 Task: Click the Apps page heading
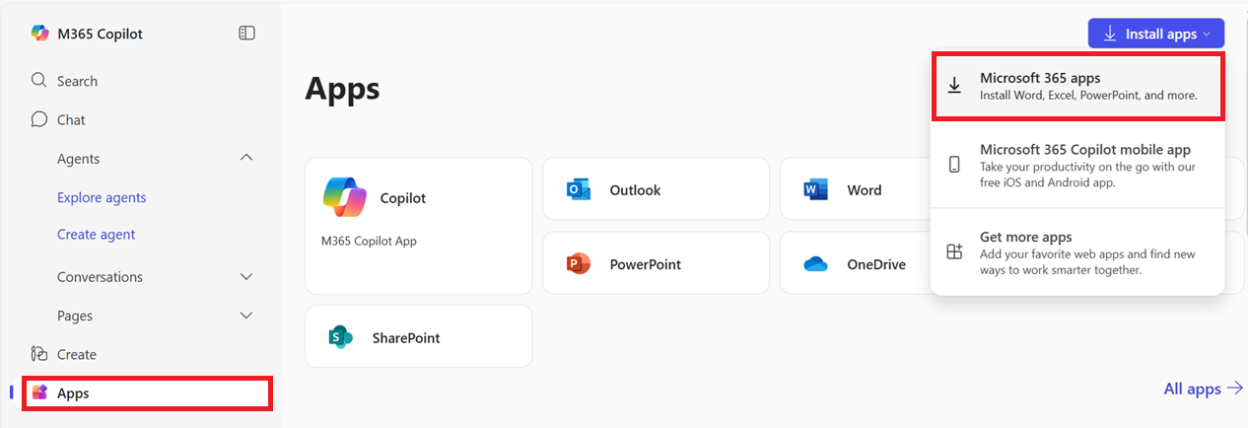pyautogui.click(x=342, y=89)
